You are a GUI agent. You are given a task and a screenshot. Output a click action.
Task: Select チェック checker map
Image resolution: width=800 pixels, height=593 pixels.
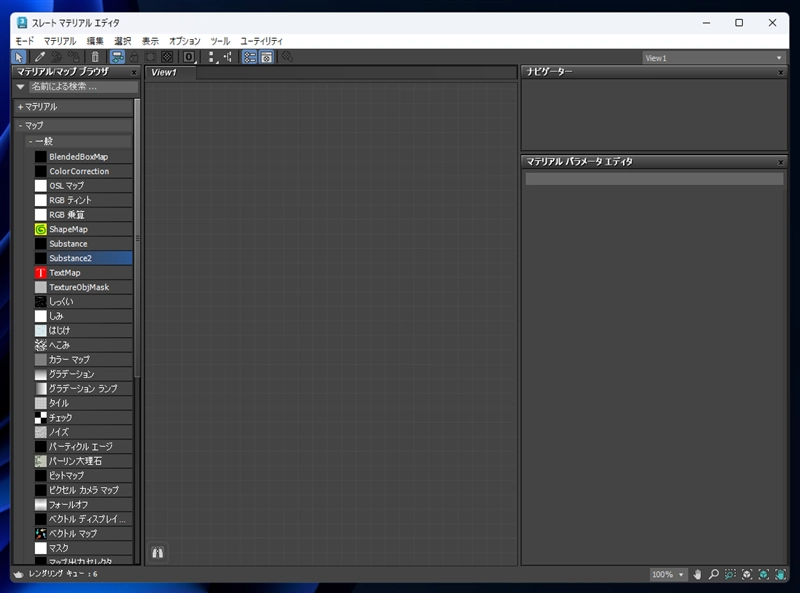click(83, 417)
